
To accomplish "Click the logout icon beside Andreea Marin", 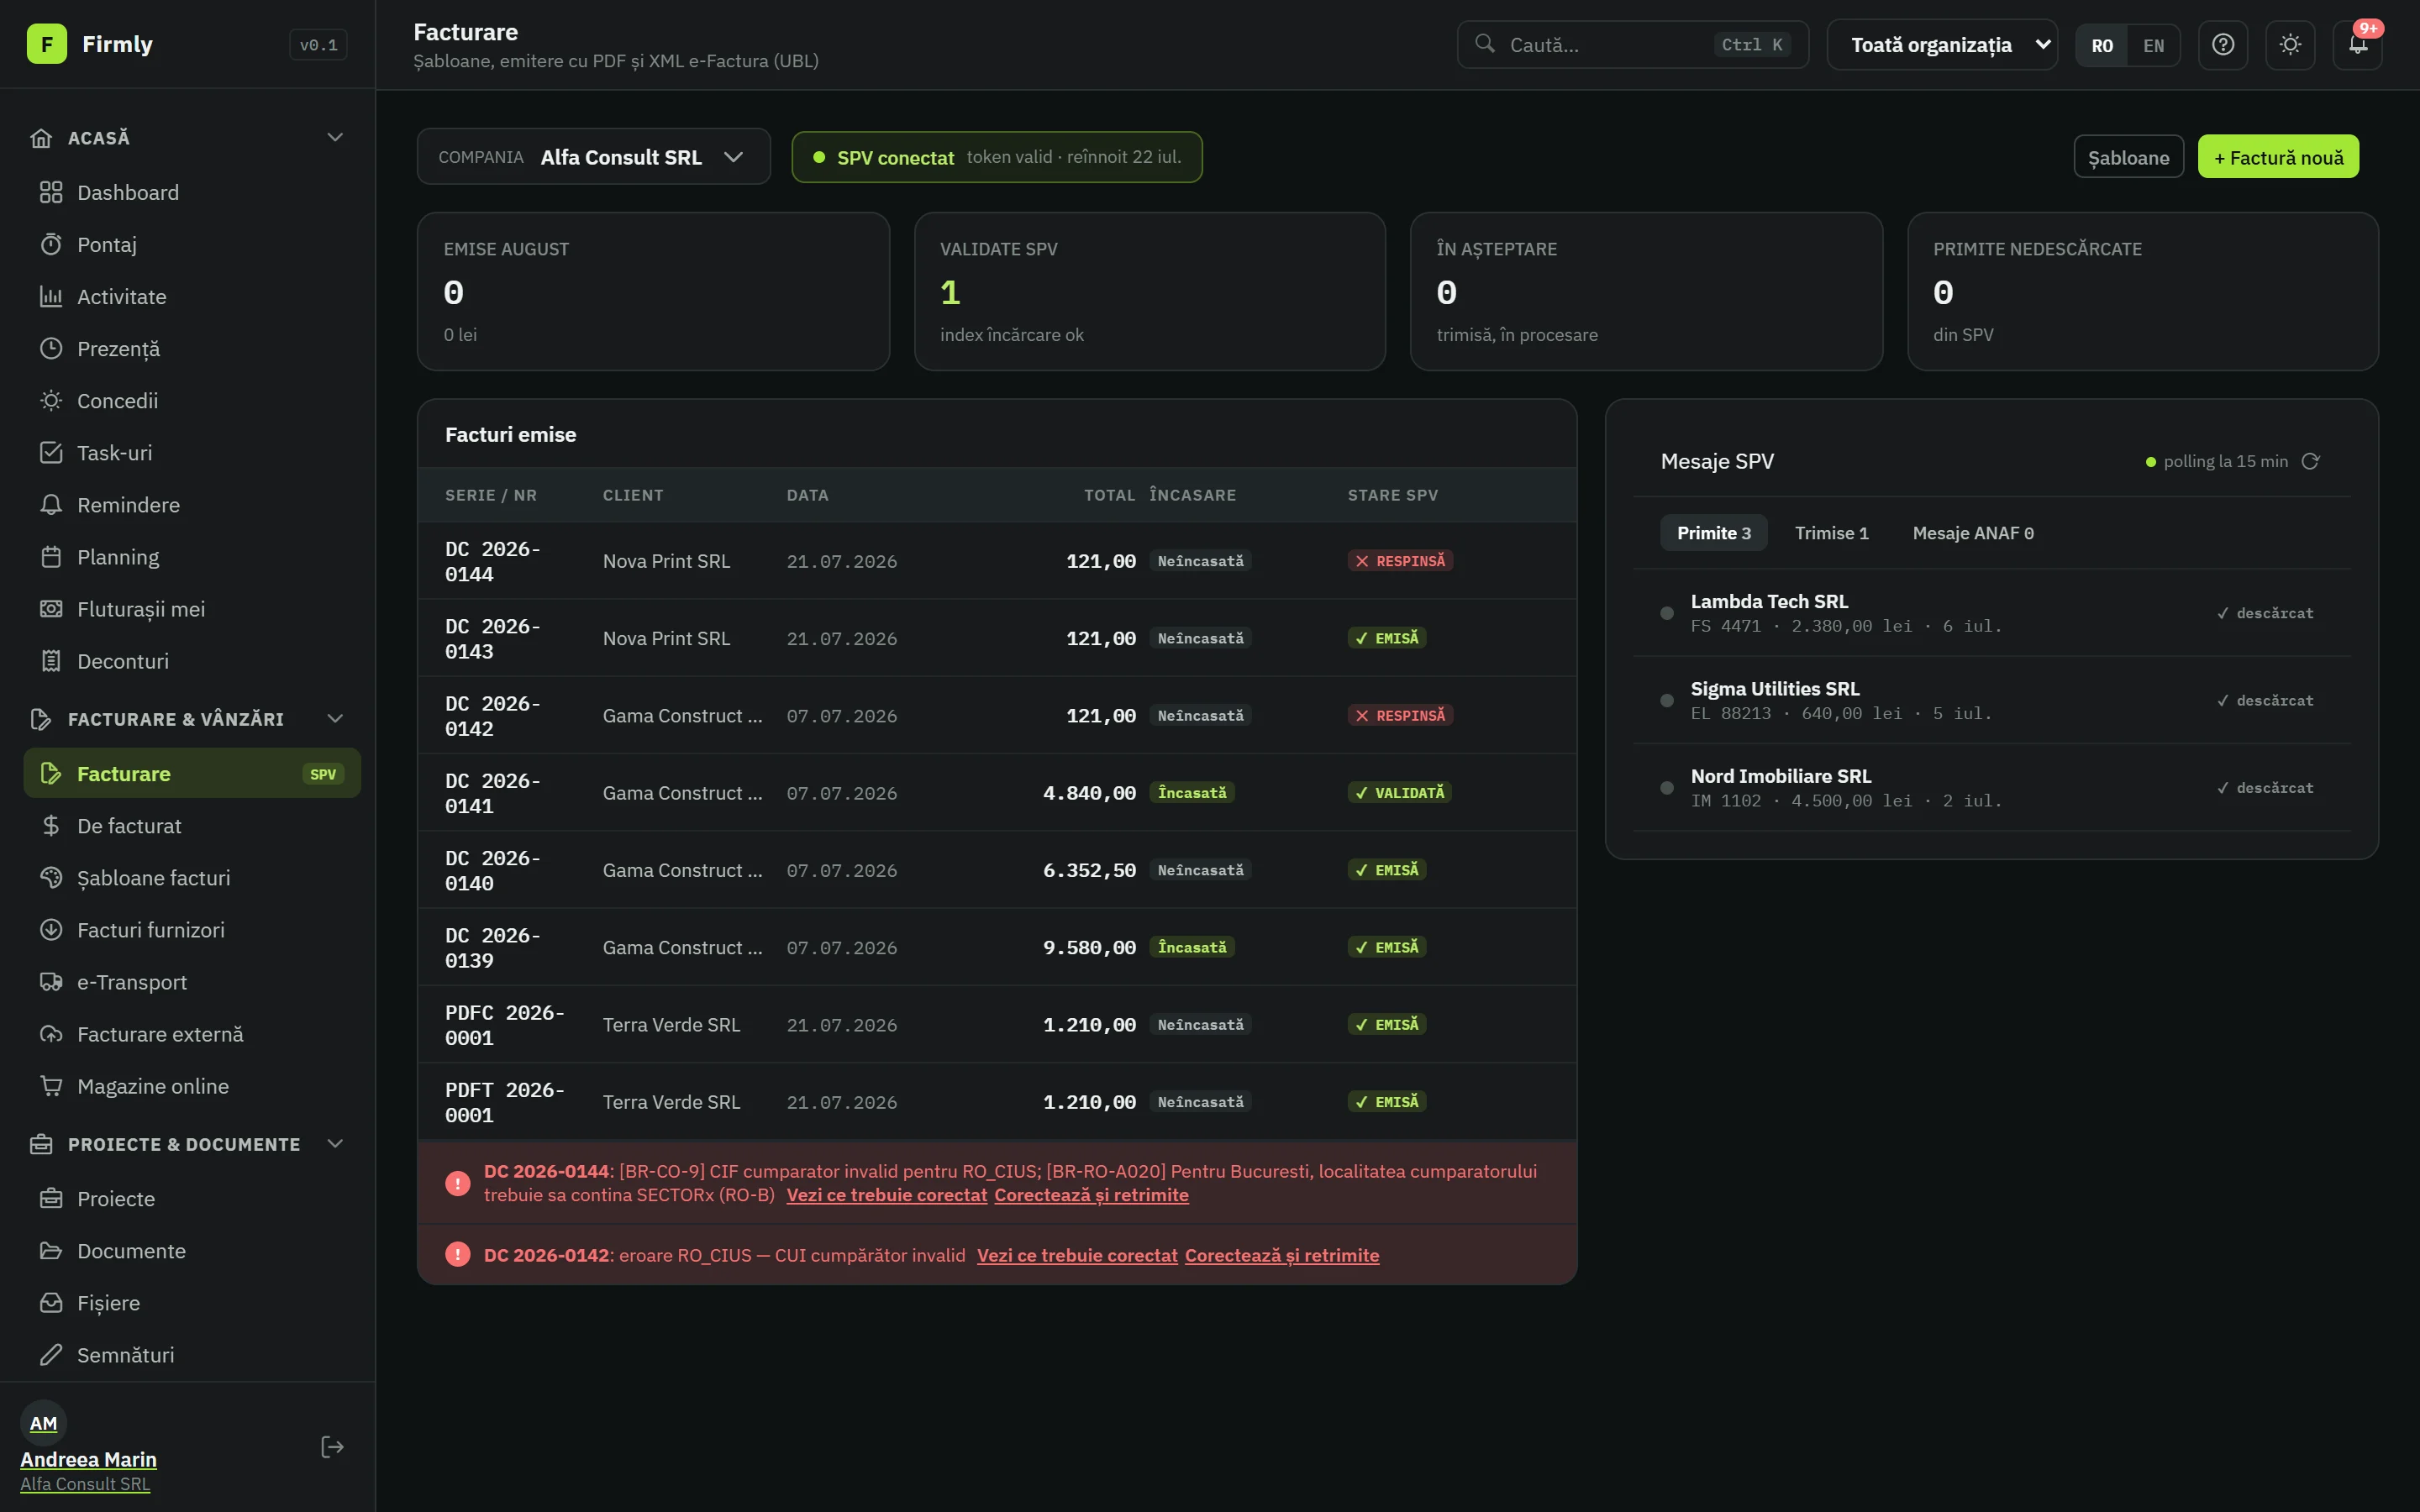I will [332, 1447].
